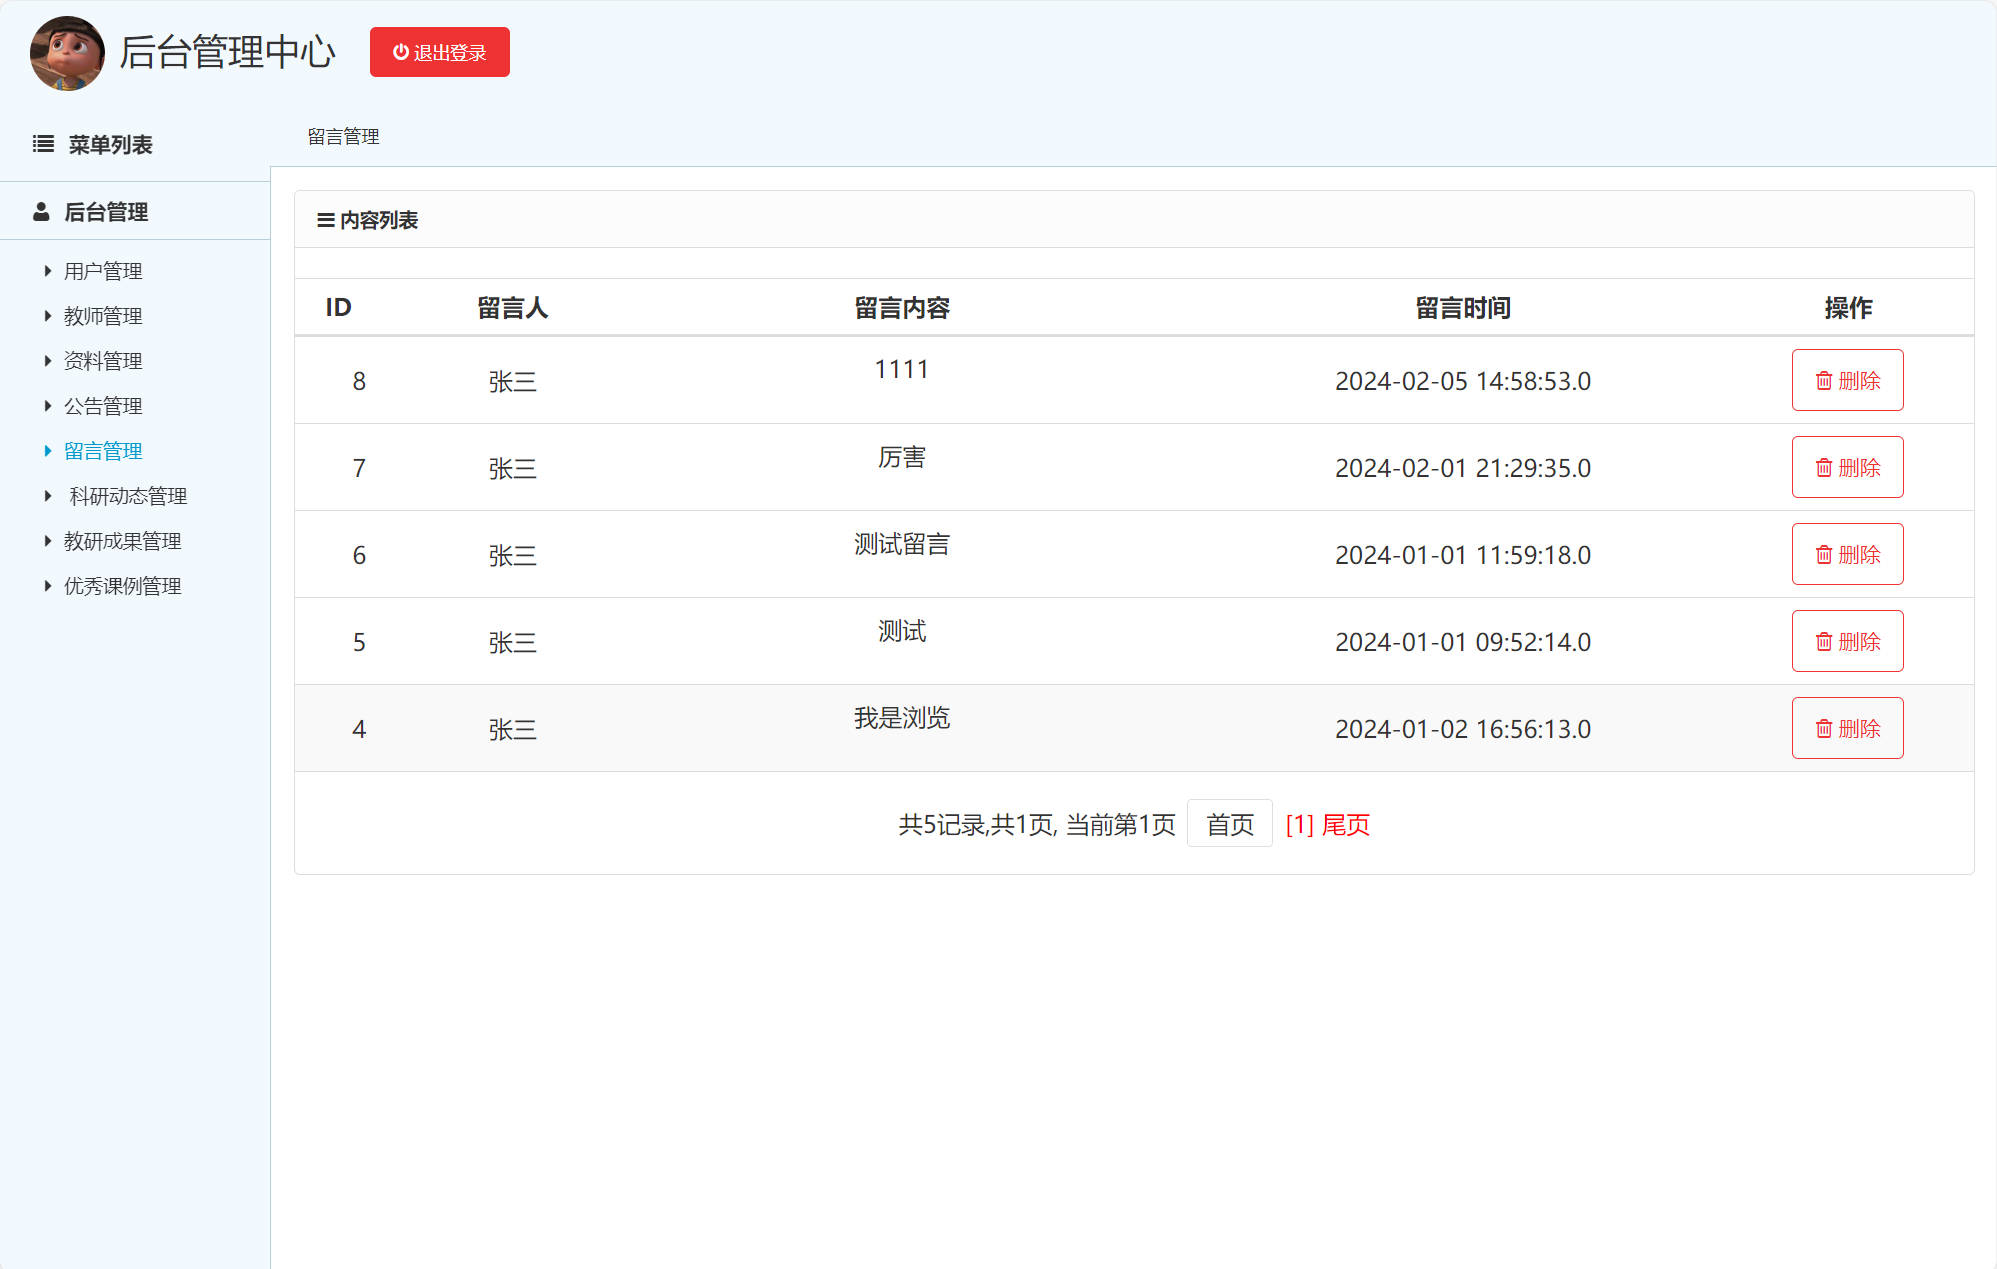
Task: Click the list icon beside 内容列表
Action: coord(325,220)
